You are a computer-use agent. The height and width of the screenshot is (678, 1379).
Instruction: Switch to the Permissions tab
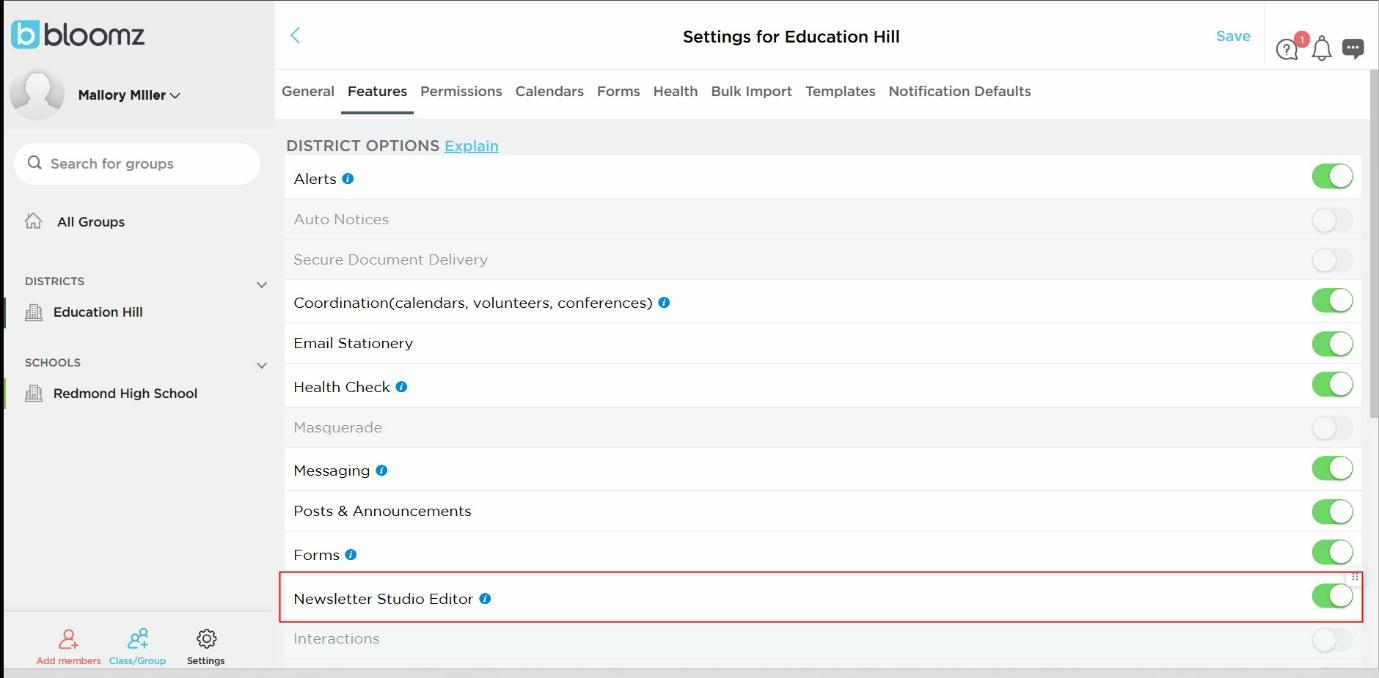click(x=461, y=91)
